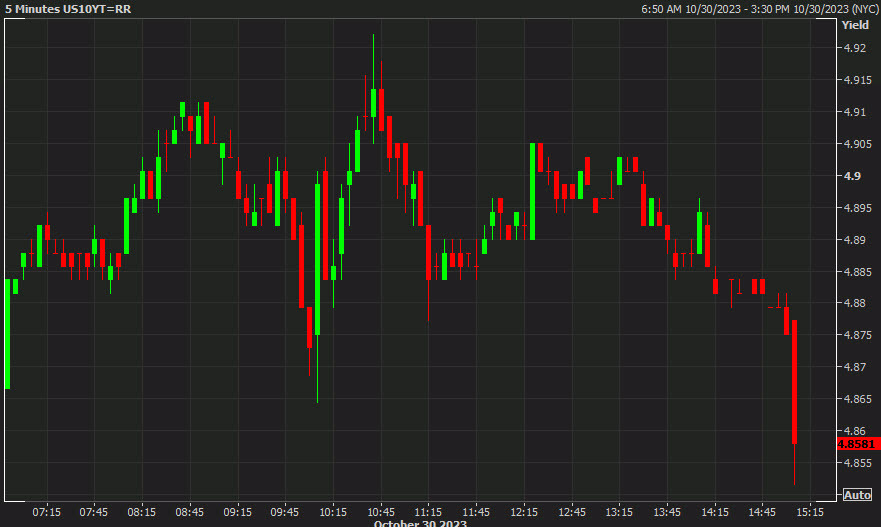This screenshot has height=527, width=881.
Task: Click the 4.855 yield axis label
Action: pos(855,463)
